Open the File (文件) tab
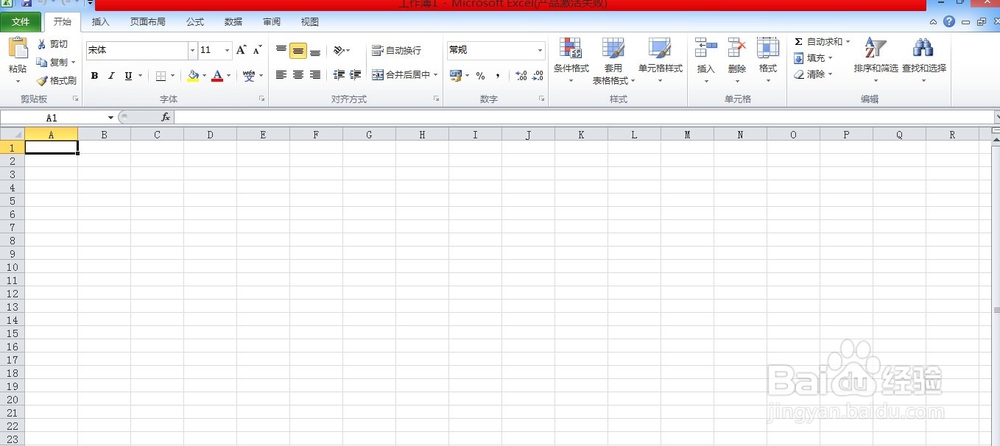Screen dimensions: 1000x446 coord(20,22)
